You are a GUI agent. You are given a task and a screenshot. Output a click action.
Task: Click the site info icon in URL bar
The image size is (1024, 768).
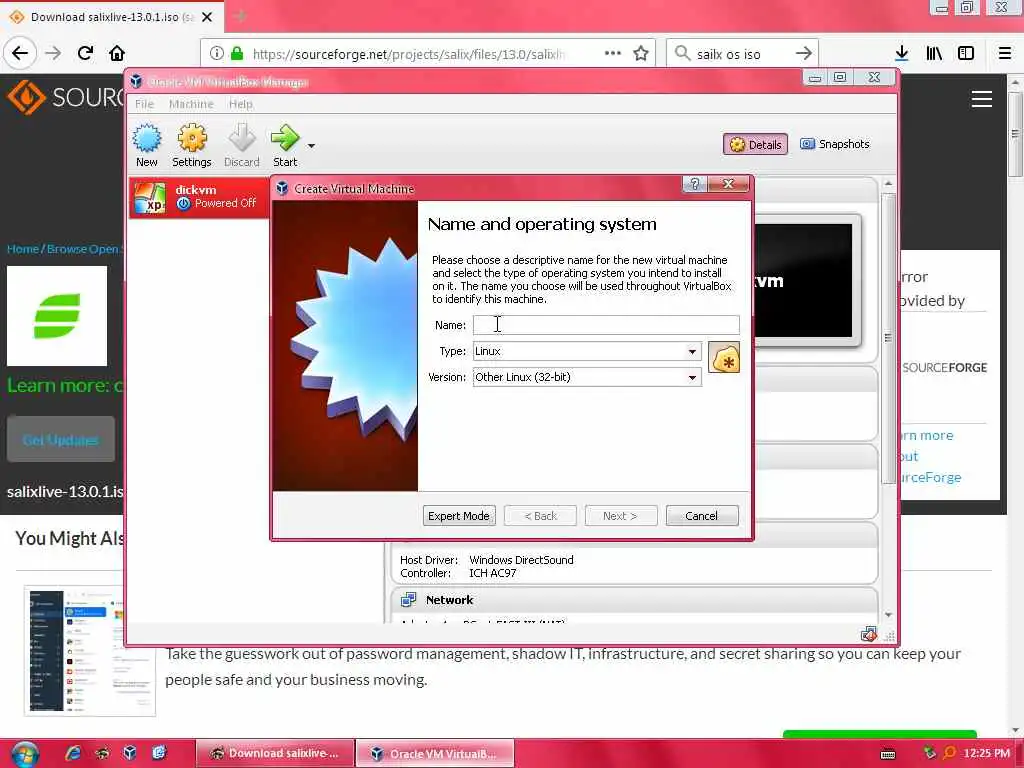(217, 54)
